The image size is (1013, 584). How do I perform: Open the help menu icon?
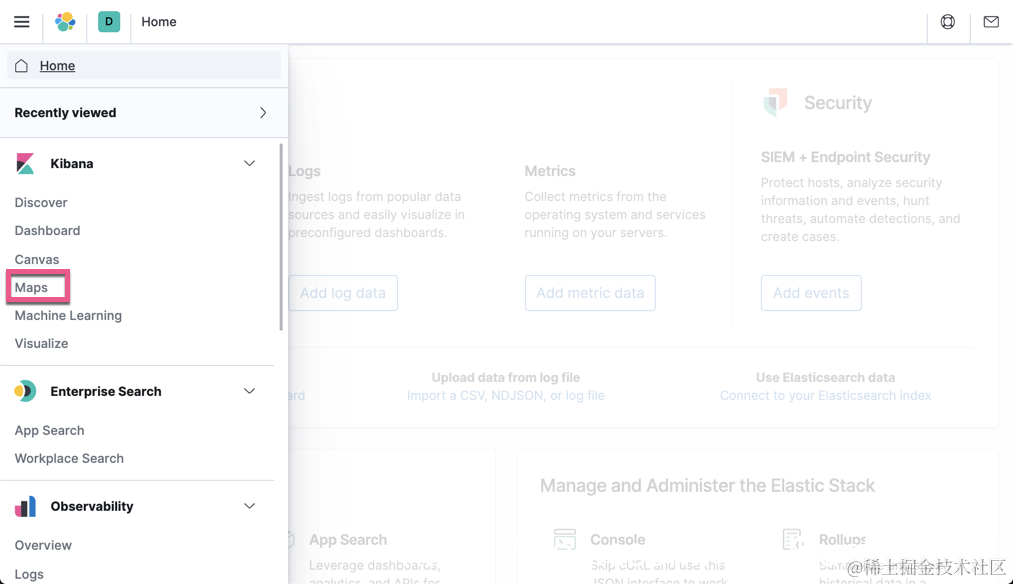[947, 21]
